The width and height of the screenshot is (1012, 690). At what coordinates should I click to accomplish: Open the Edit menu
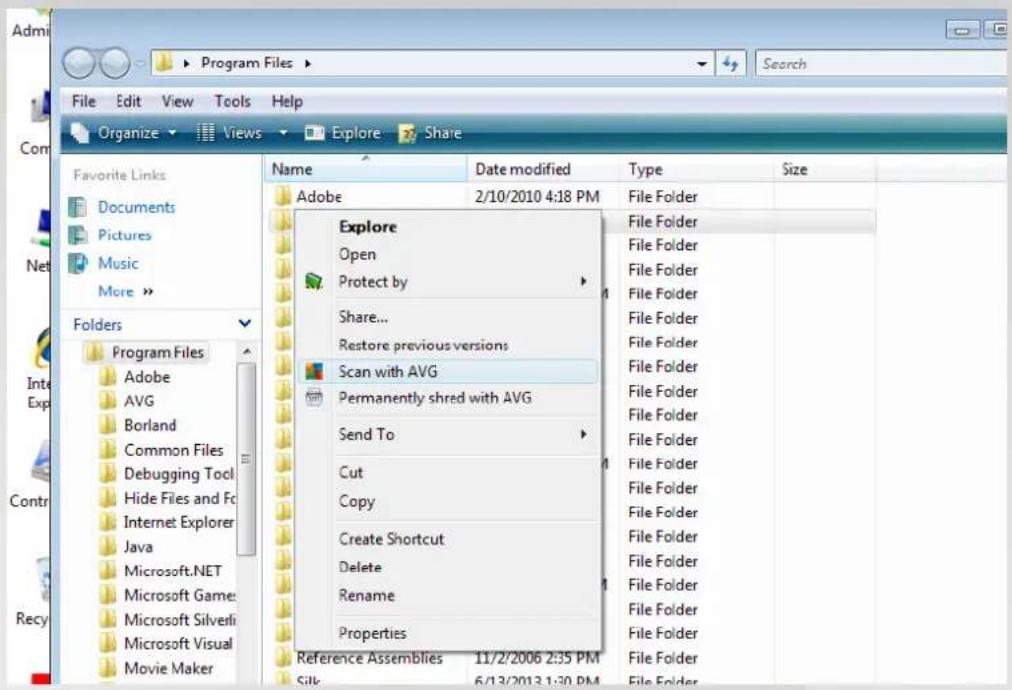coord(128,101)
